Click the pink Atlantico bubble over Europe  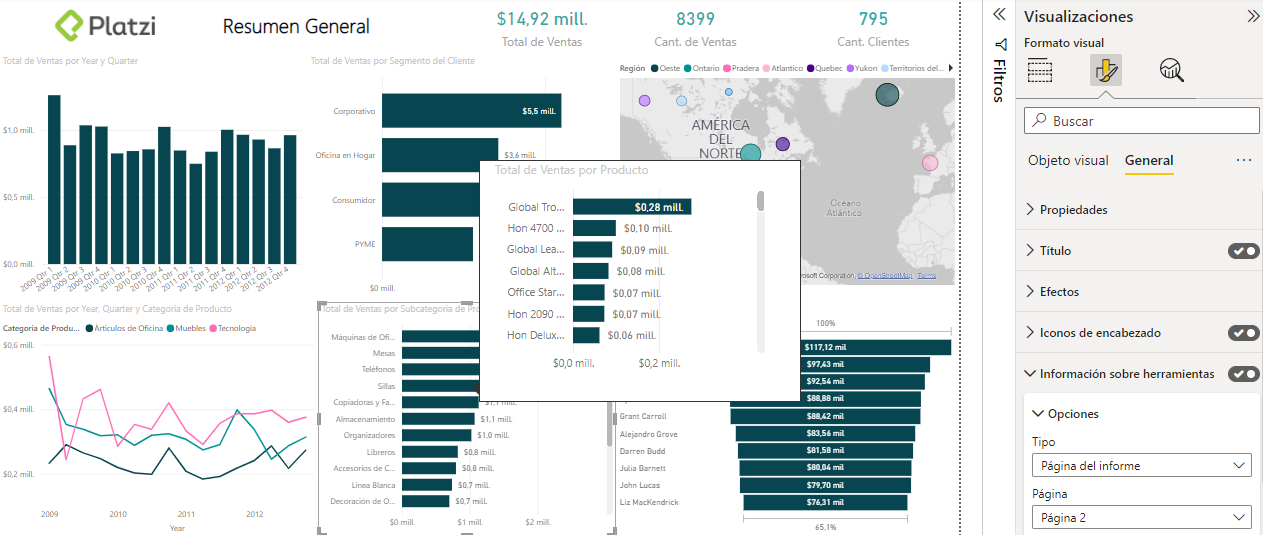point(930,162)
